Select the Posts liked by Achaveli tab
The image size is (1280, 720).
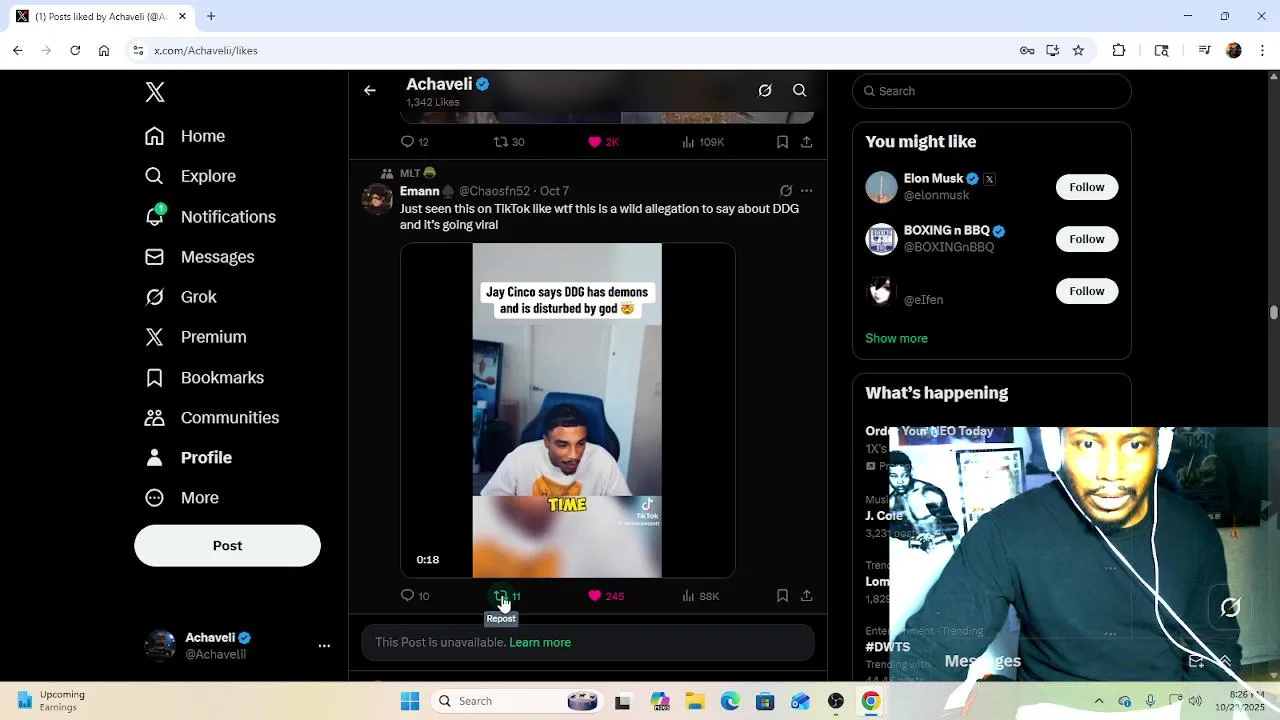[x=100, y=17]
